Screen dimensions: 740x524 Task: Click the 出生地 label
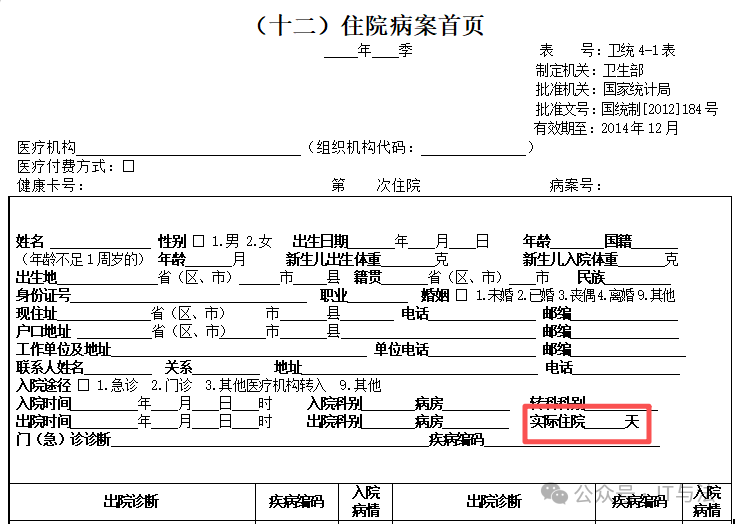36,277
